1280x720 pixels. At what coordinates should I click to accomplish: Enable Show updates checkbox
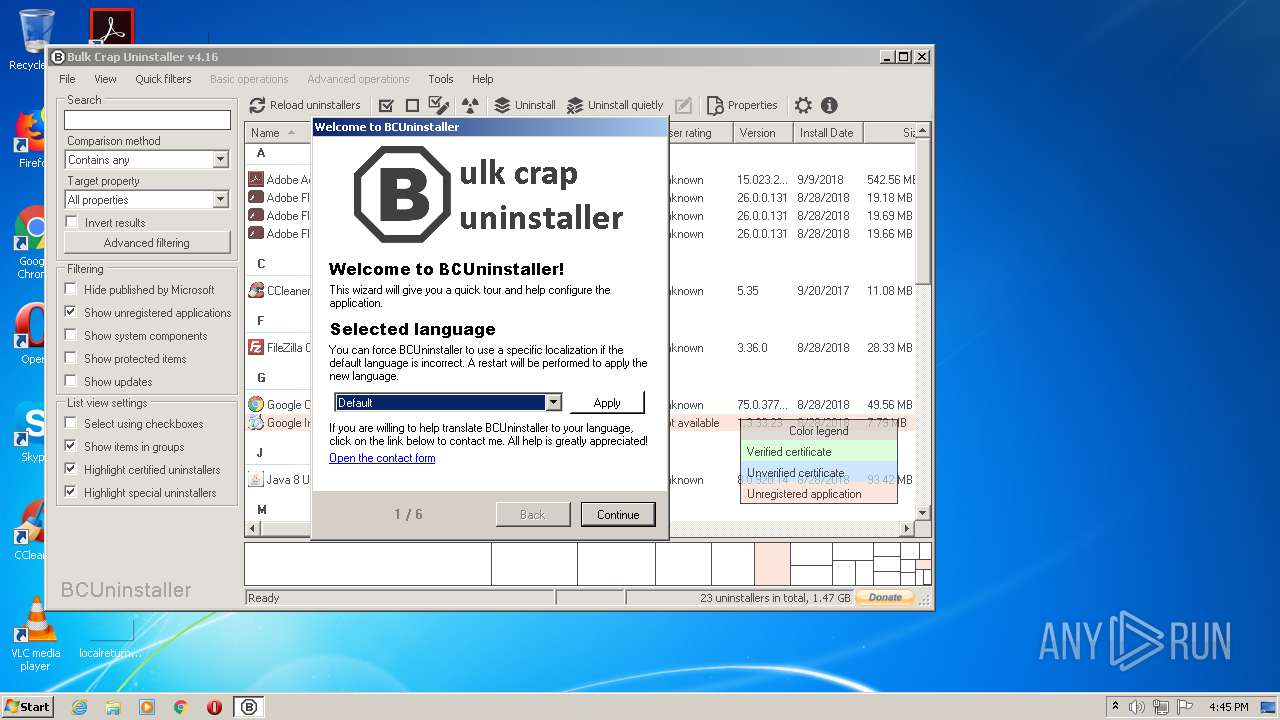[x=71, y=381]
